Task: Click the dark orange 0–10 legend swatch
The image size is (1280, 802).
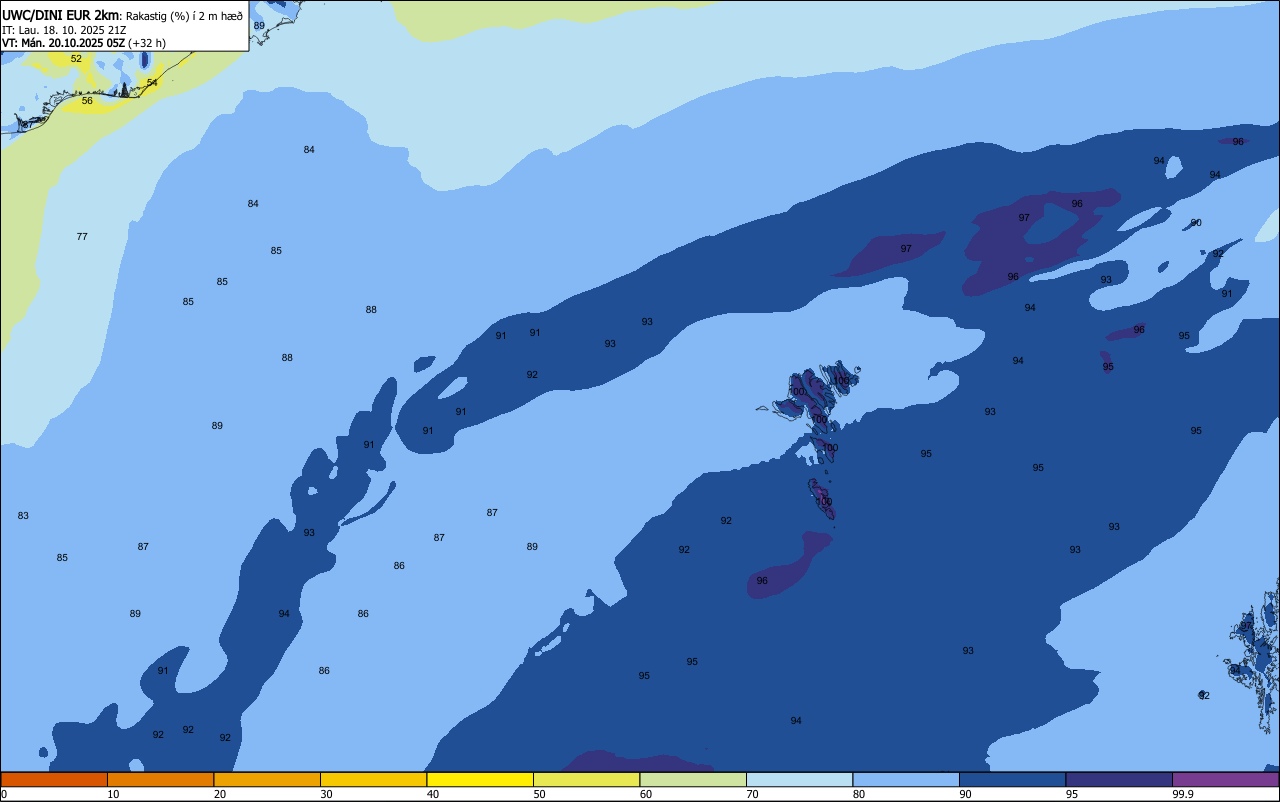Action: [54, 779]
